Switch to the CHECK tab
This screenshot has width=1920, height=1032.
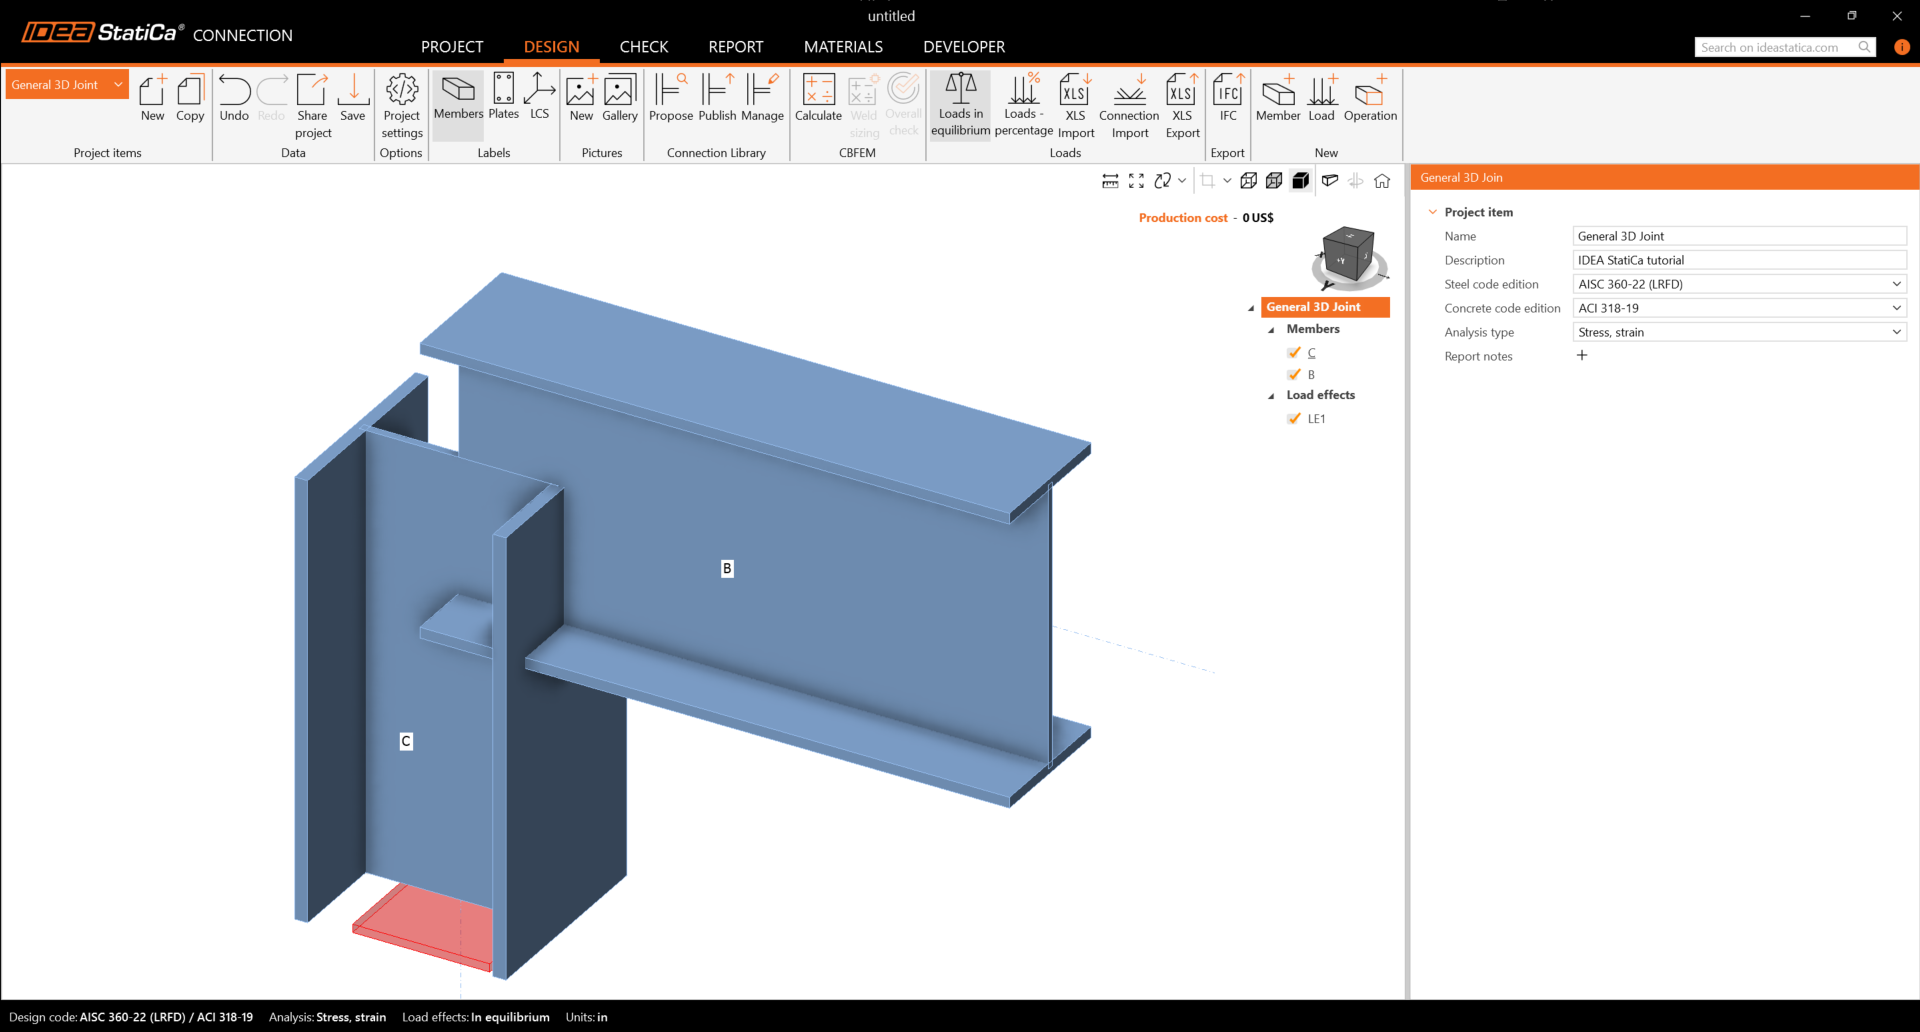(643, 47)
